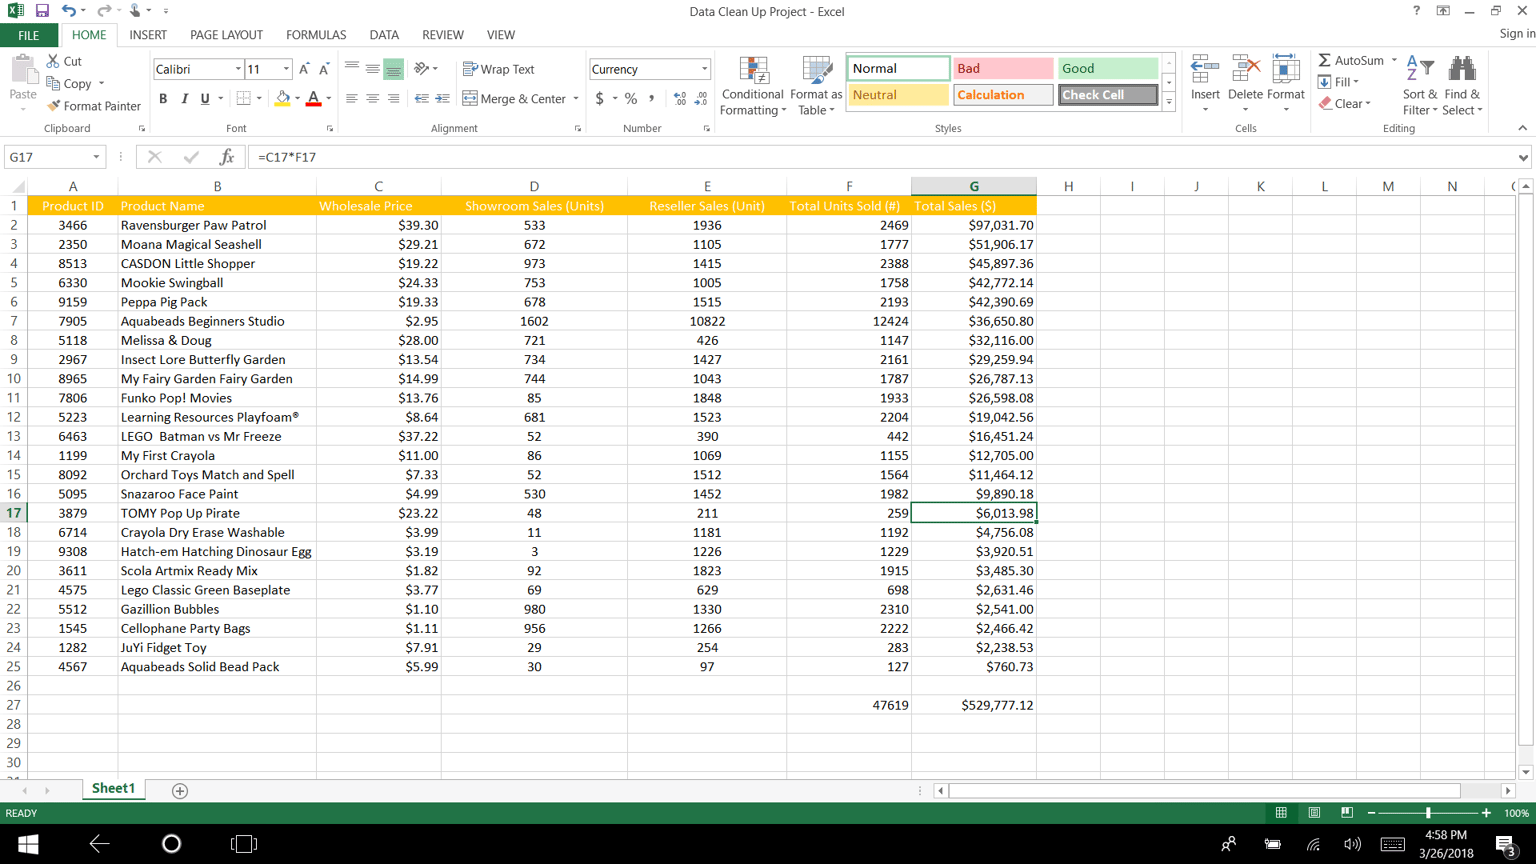The height and width of the screenshot is (864, 1536).
Task: Open Find & Select binoculars menu
Action: click(x=1462, y=86)
